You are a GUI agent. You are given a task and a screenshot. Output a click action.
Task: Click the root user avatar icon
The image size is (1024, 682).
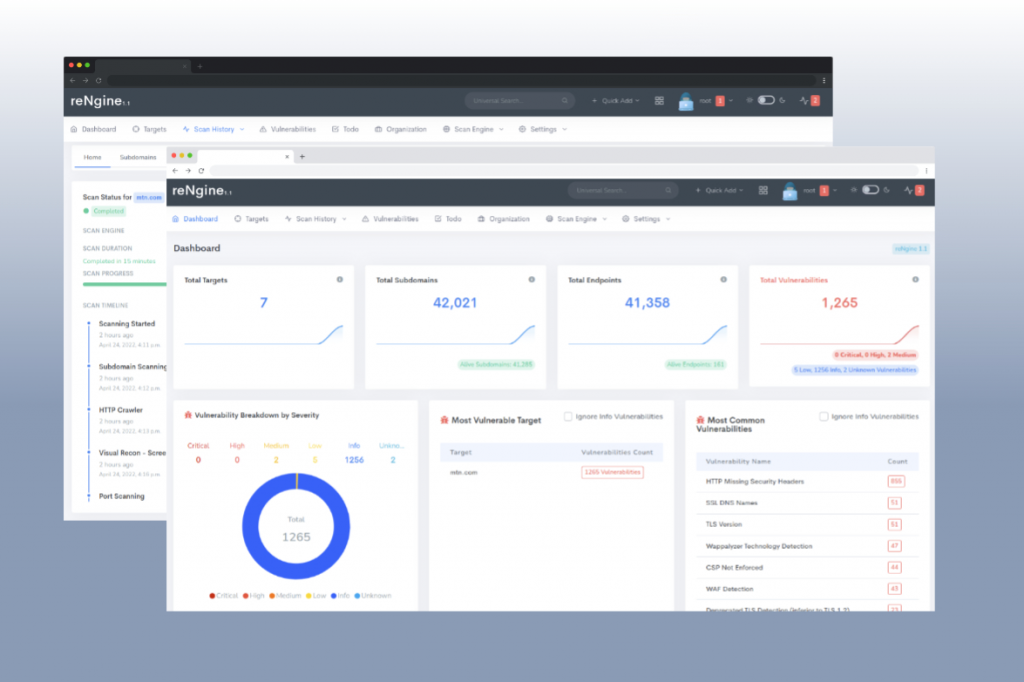(790, 191)
